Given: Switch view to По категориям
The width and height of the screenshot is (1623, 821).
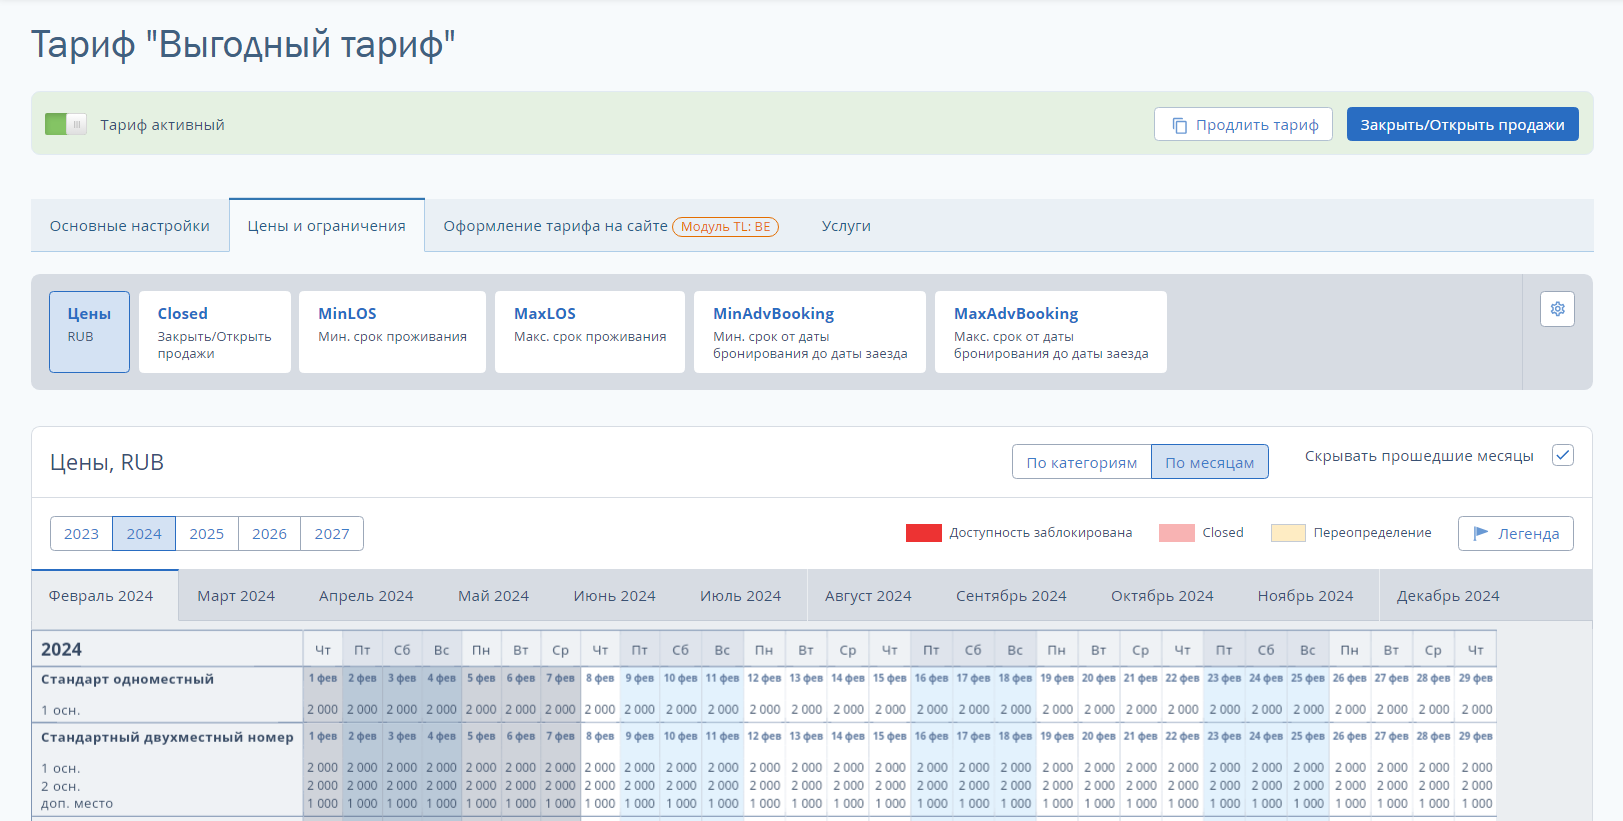Looking at the screenshot, I should coord(1082,462).
